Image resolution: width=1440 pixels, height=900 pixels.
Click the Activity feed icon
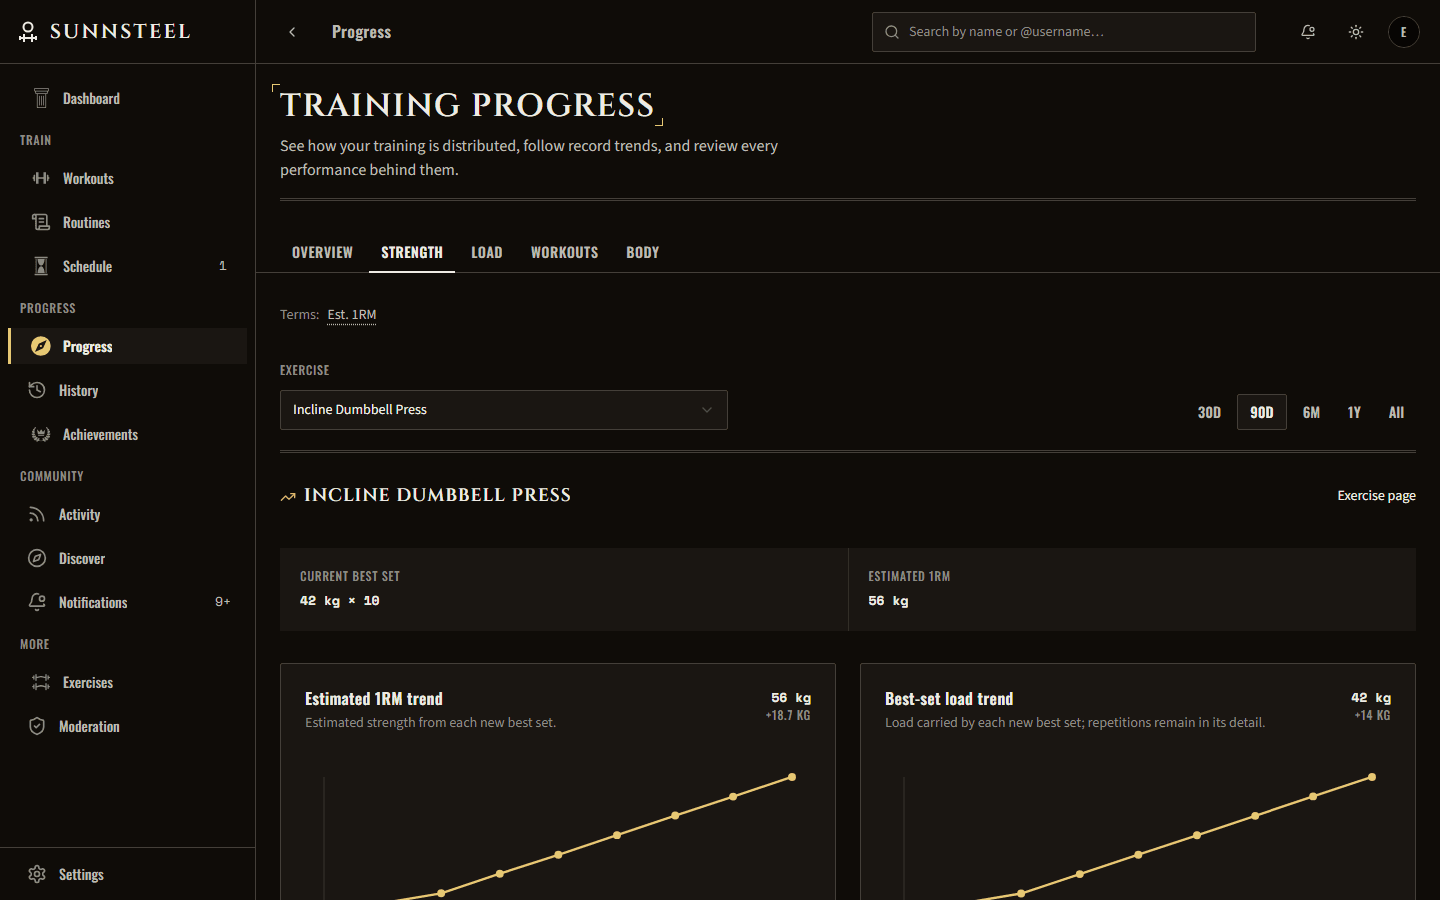tap(37, 514)
